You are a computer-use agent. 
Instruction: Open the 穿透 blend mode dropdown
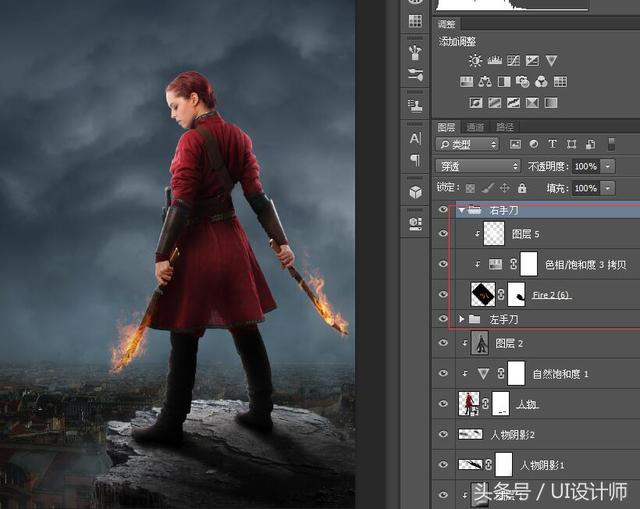478,166
